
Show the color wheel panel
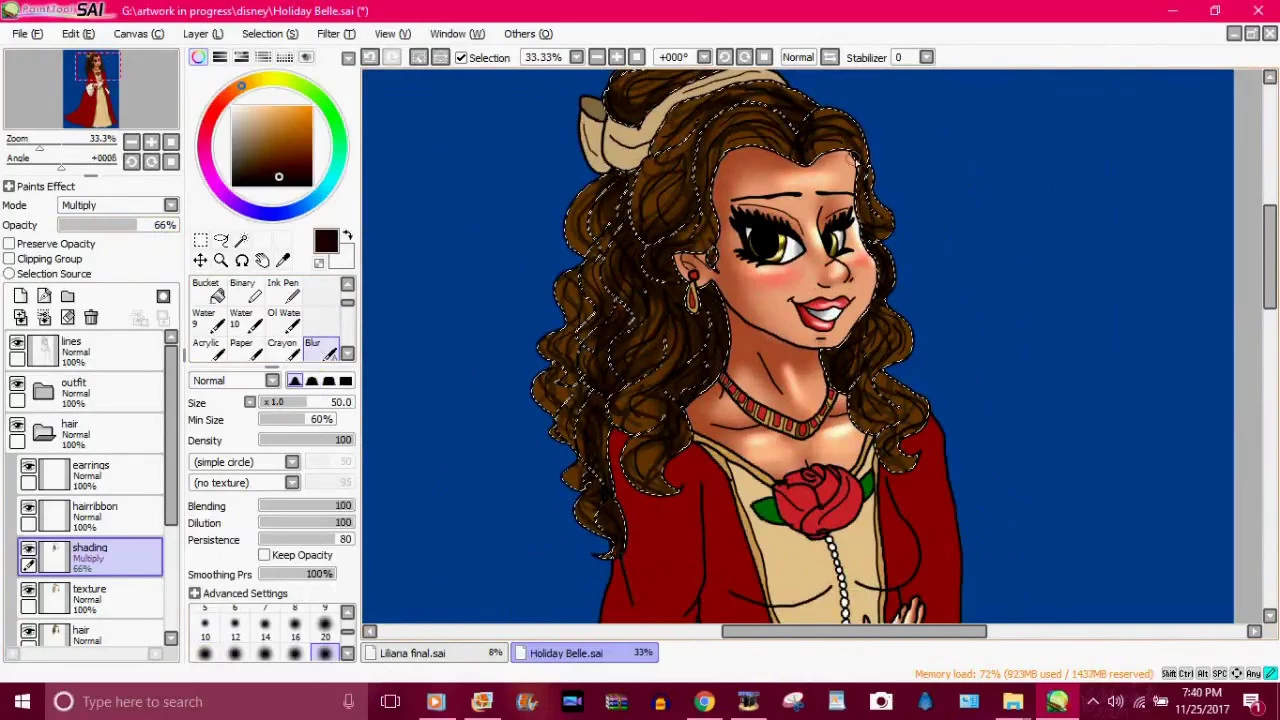point(198,57)
